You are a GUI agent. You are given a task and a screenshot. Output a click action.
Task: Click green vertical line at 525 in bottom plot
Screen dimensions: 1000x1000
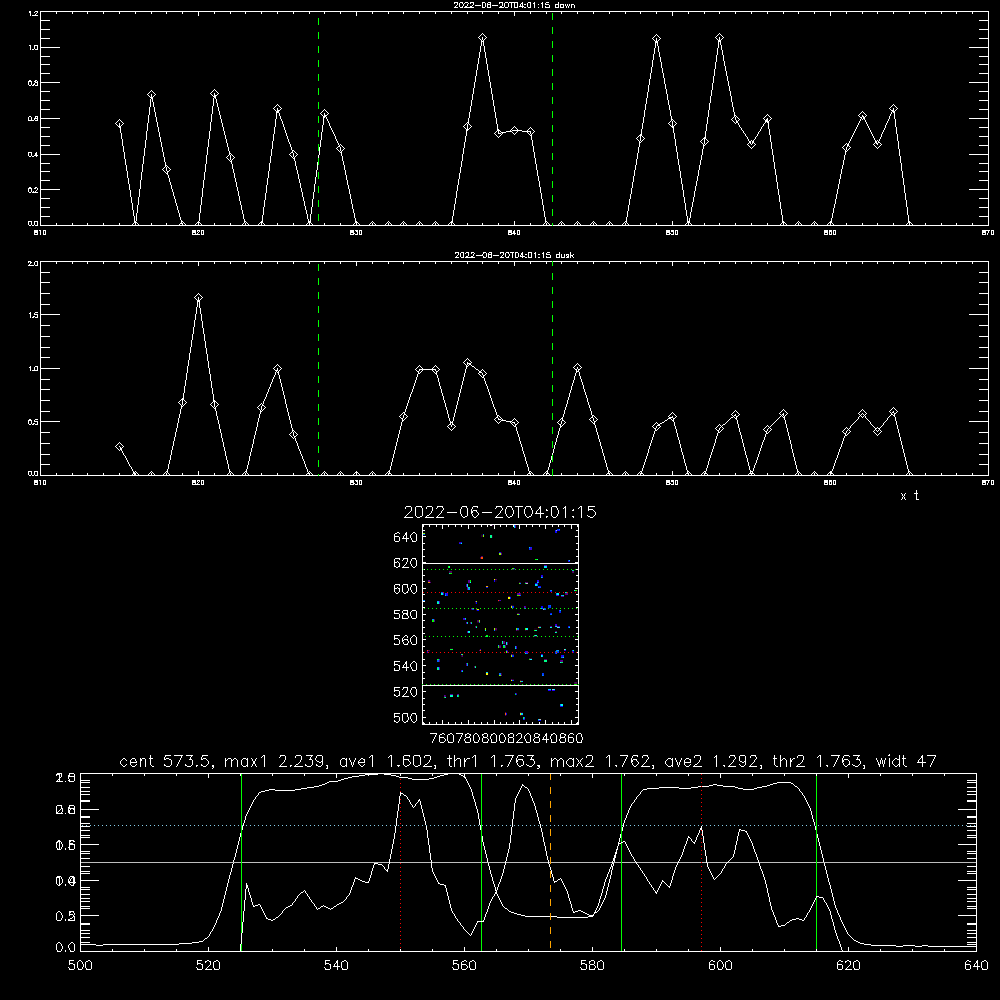(241, 861)
